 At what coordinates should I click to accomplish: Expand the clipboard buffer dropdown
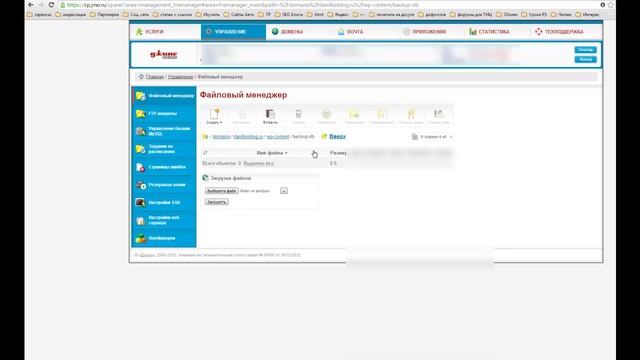pos(432,137)
